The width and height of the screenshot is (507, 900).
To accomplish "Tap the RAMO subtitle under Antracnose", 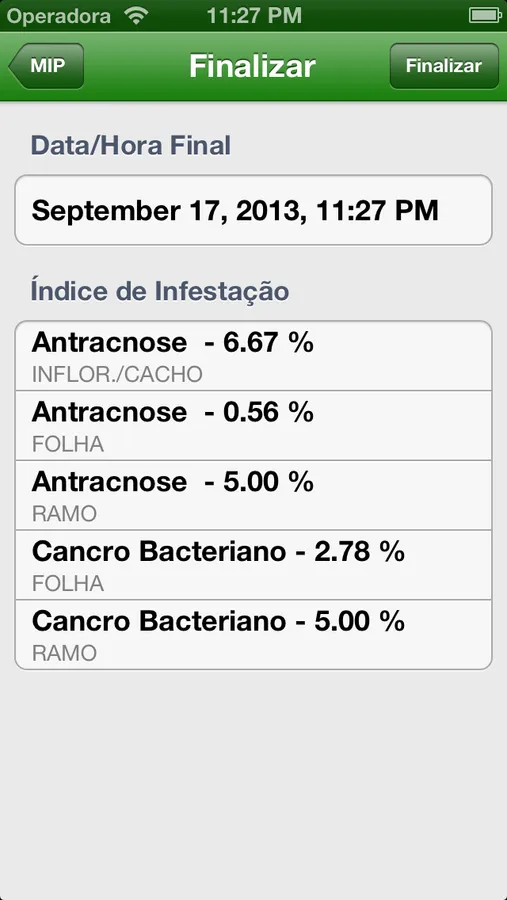I will [64, 514].
